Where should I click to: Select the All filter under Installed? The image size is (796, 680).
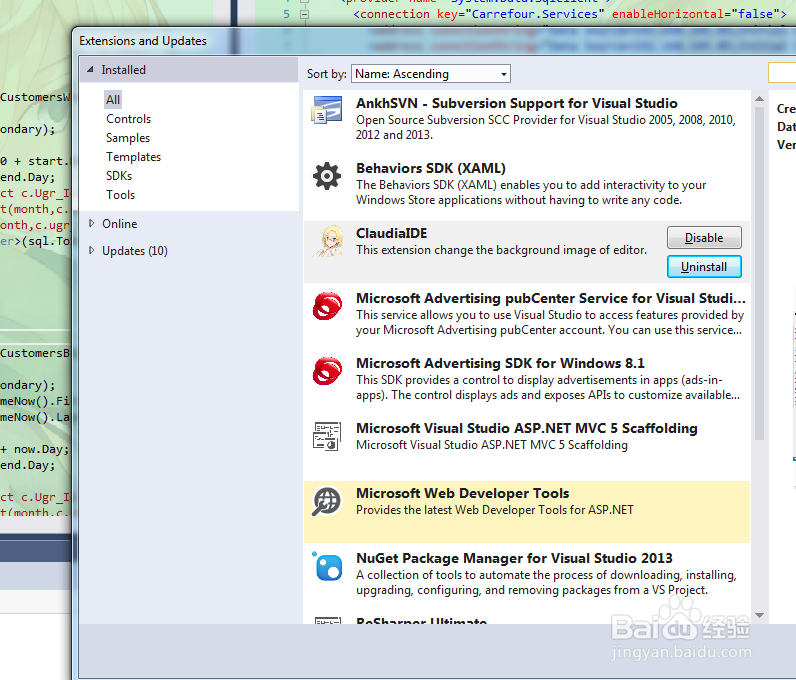[113, 100]
